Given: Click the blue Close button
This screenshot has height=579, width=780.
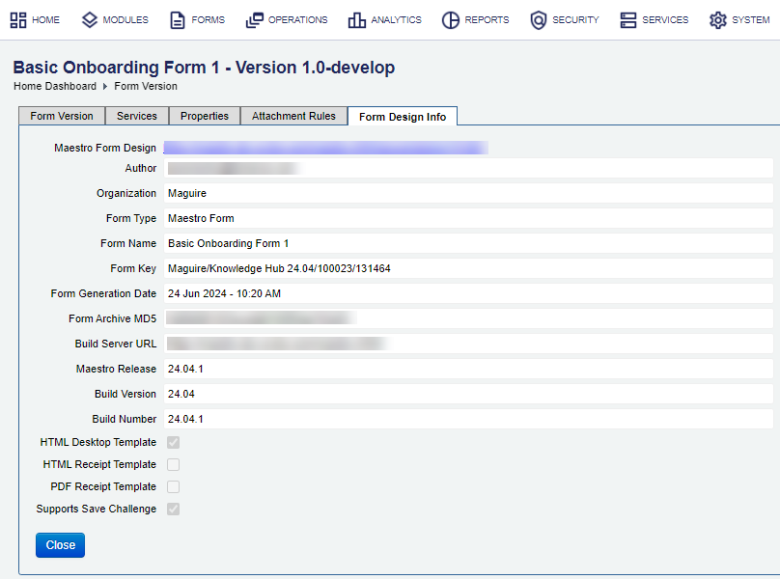Looking at the screenshot, I should [x=60, y=545].
